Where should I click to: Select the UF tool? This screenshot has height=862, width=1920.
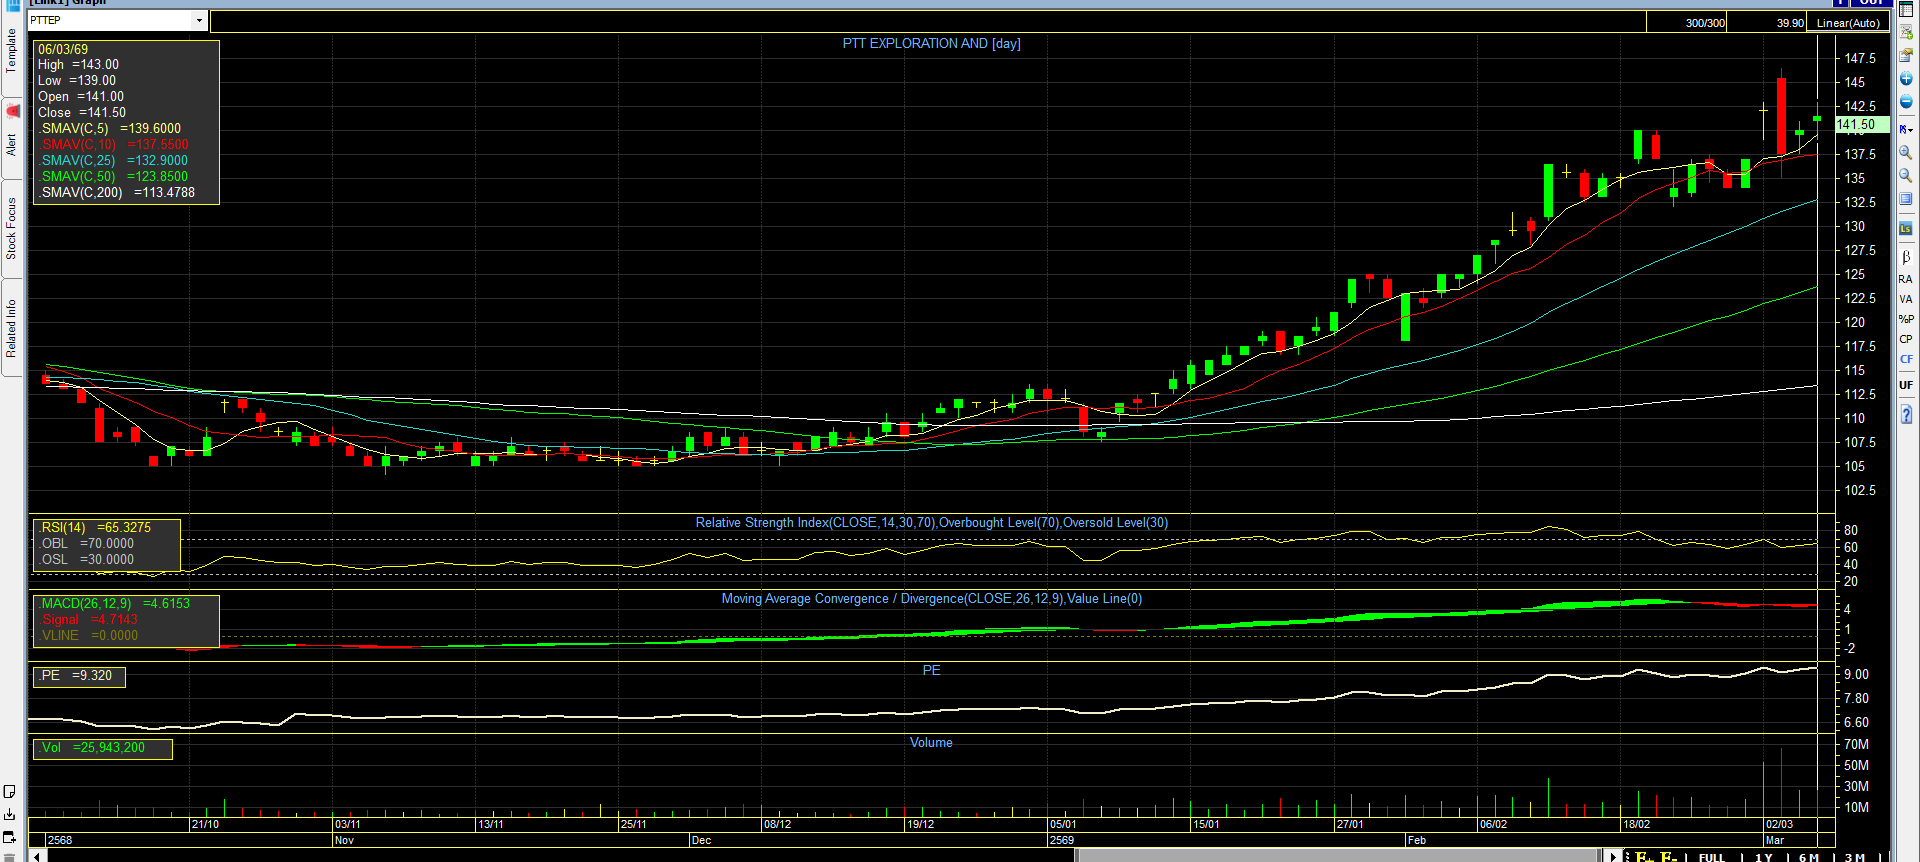tap(1906, 385)
